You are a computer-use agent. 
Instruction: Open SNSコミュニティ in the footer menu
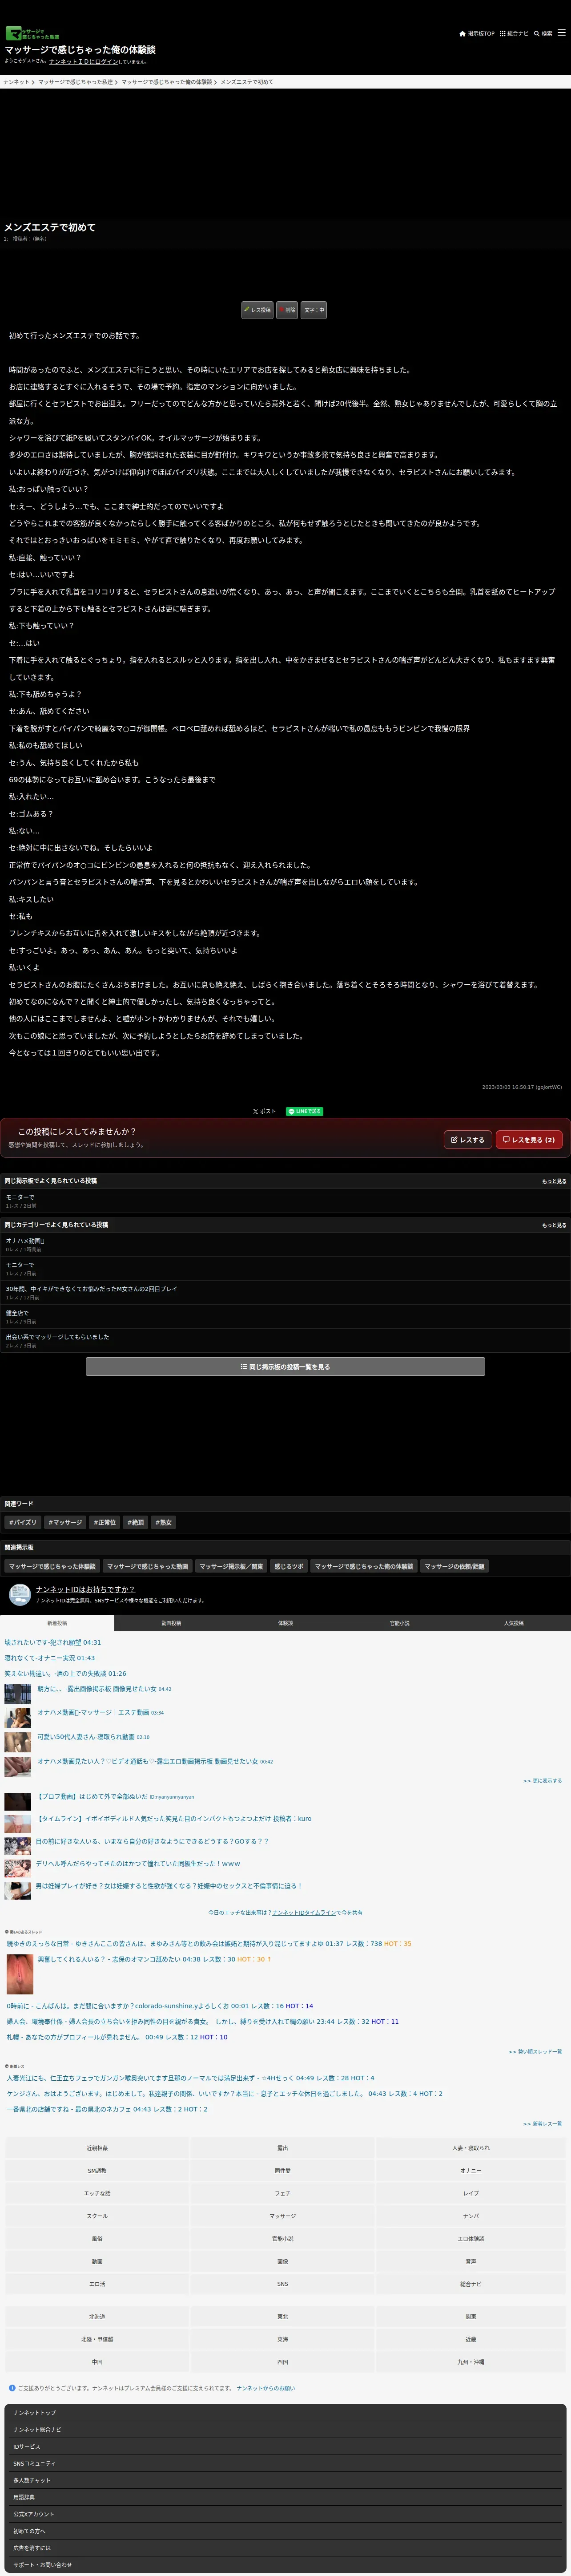coord(285,2463)
